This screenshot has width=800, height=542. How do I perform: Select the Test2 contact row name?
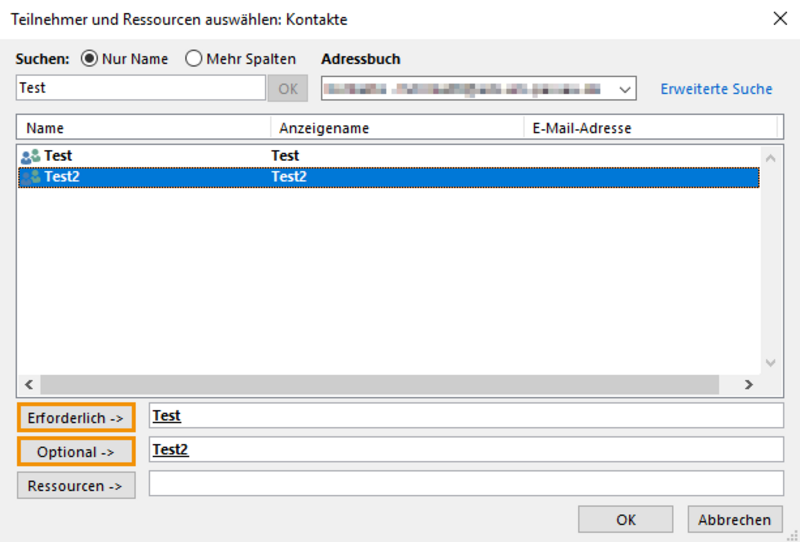pyautogui.click(x=62, y=177)
